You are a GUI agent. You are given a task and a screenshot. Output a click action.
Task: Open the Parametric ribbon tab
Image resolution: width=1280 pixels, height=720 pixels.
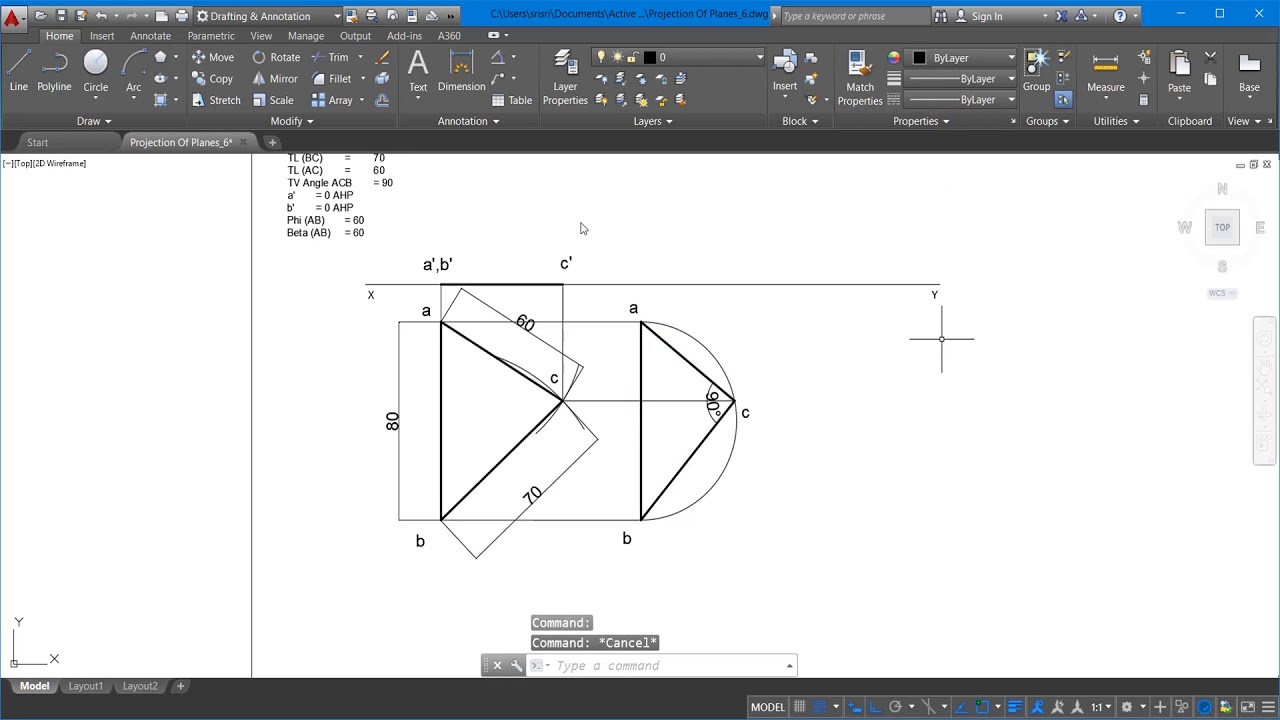click(211, 36)
